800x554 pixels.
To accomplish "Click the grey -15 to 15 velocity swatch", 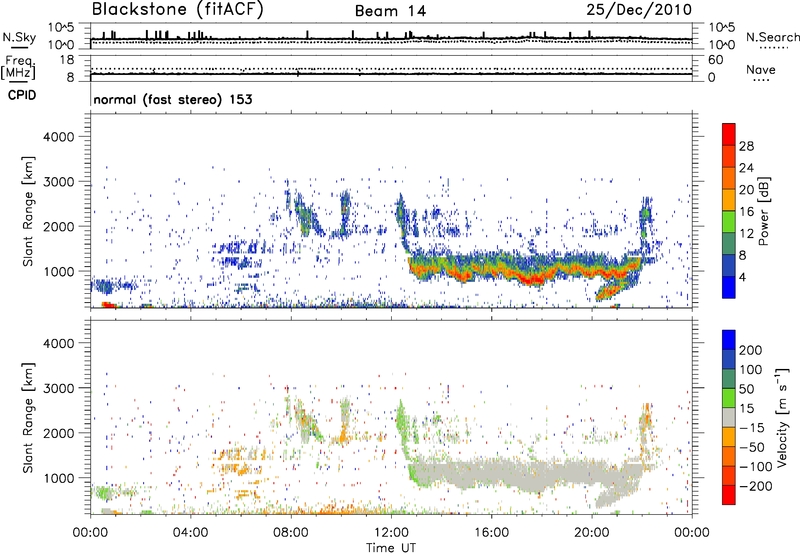I will (729, 417).
